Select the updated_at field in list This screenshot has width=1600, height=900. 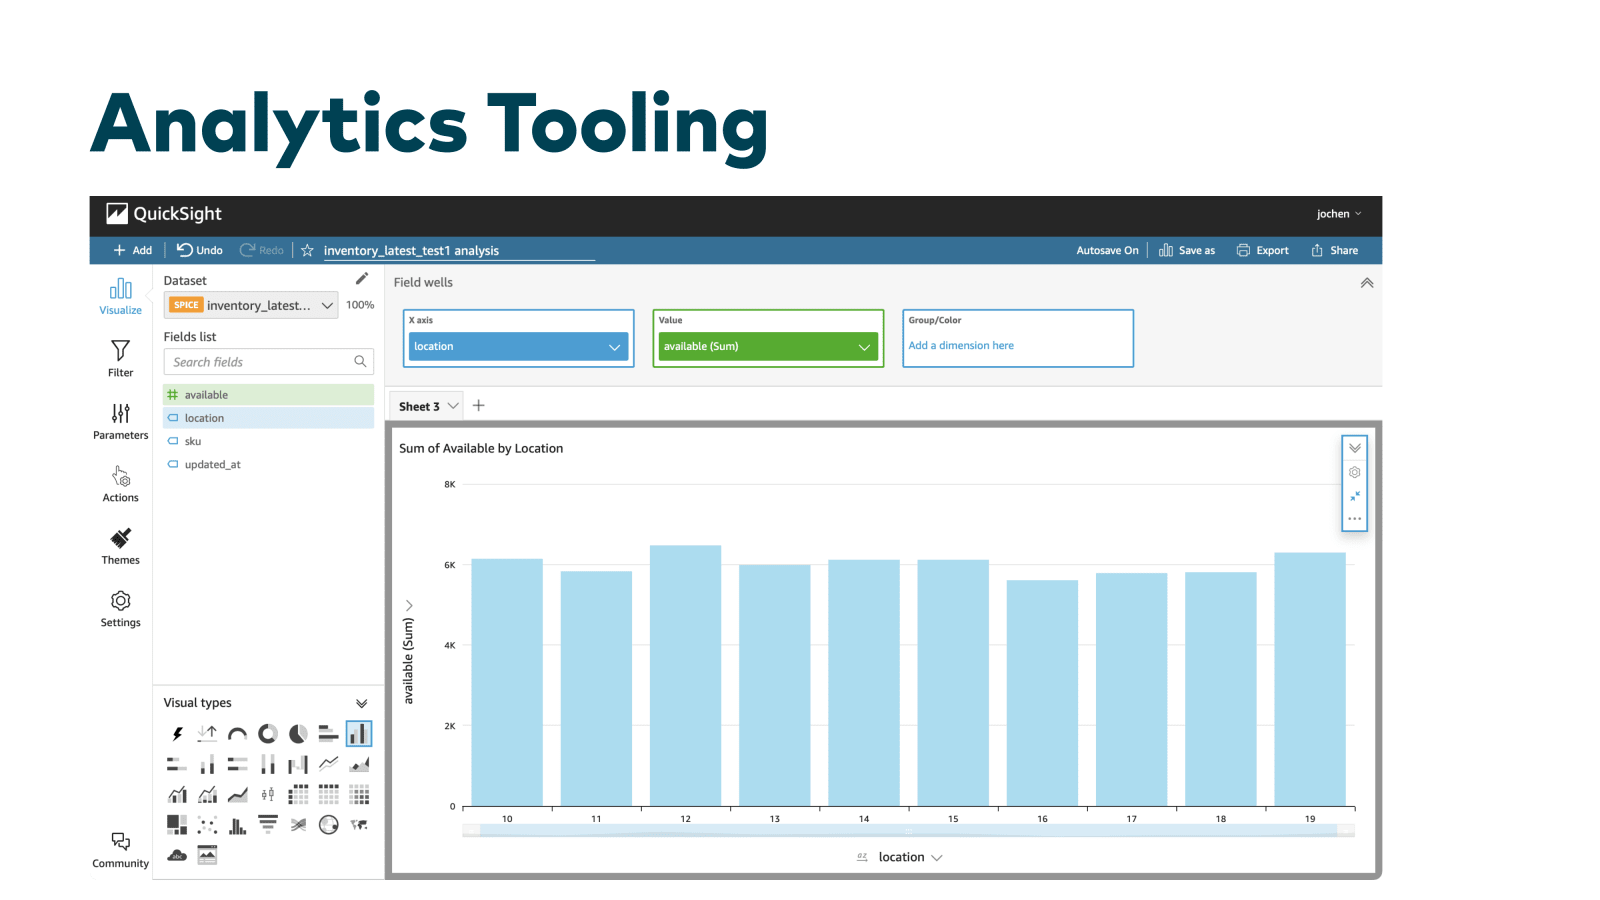pyautogui.click(x=269, y=464)
